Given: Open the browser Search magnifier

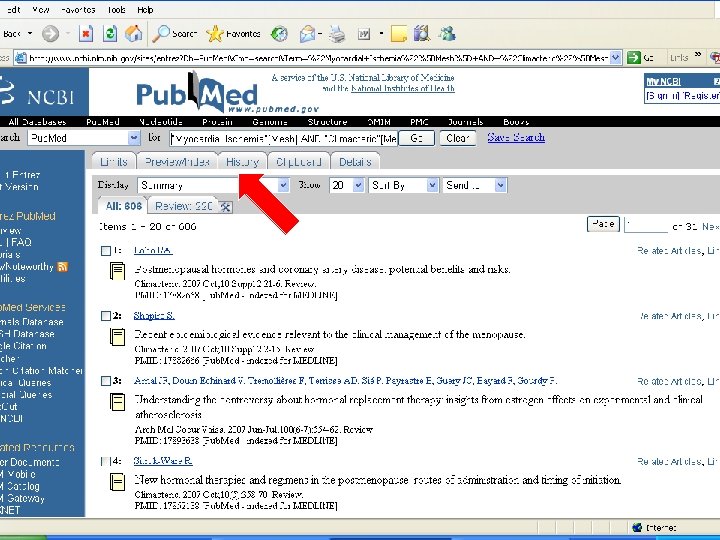Looking at the screenshot, I should [161, 34].
